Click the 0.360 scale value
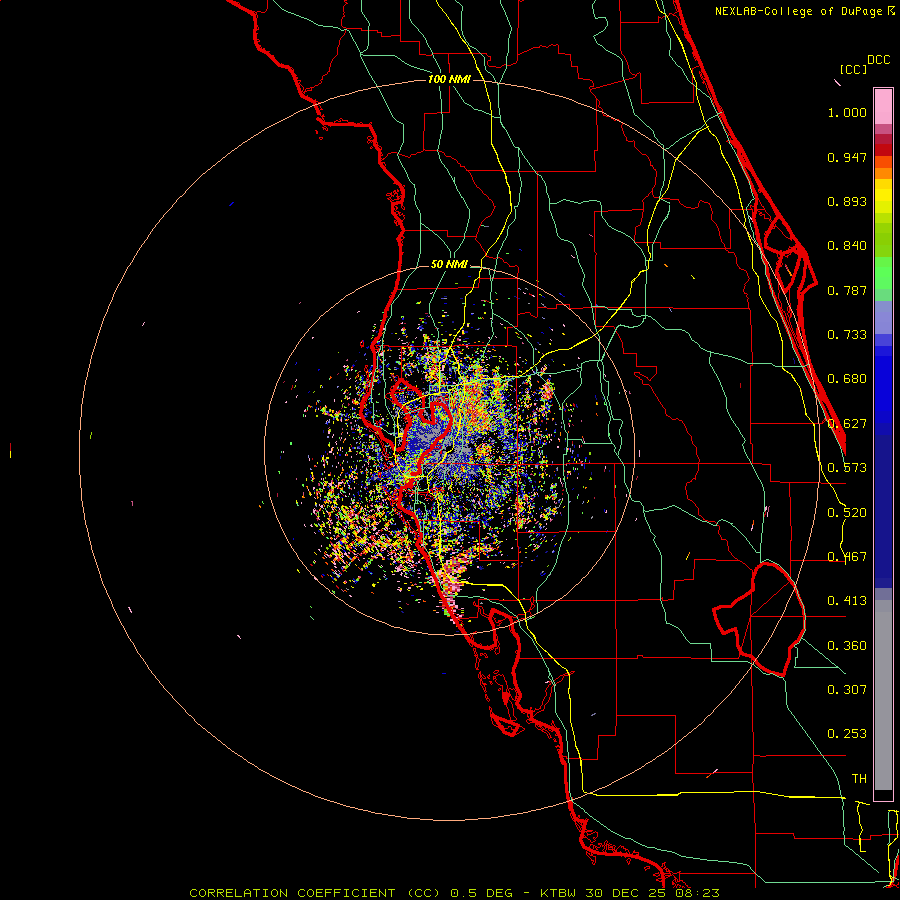Viewport: 900px width, 900px height. coord(847,646)
